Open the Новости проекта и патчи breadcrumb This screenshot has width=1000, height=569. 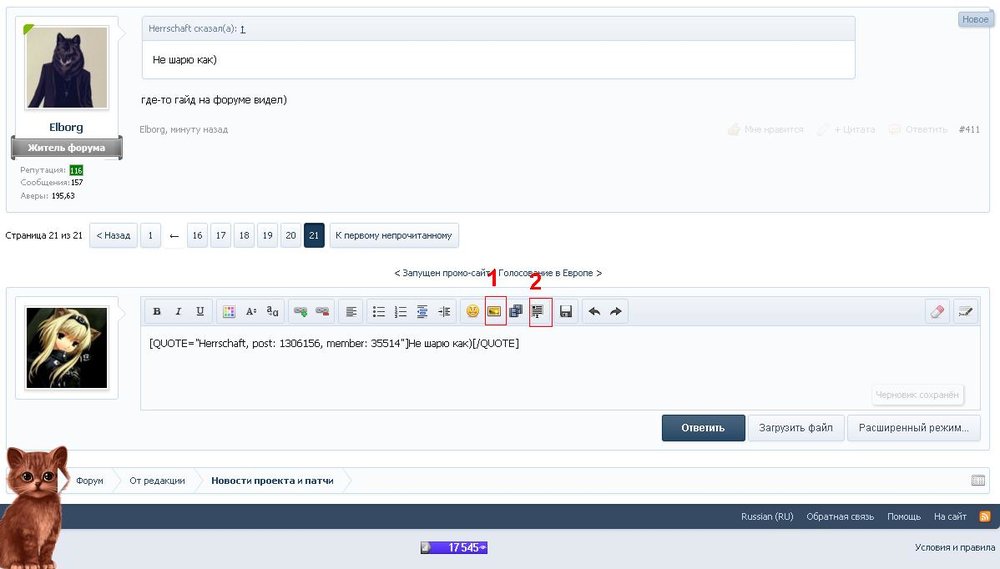pos(272,481)
